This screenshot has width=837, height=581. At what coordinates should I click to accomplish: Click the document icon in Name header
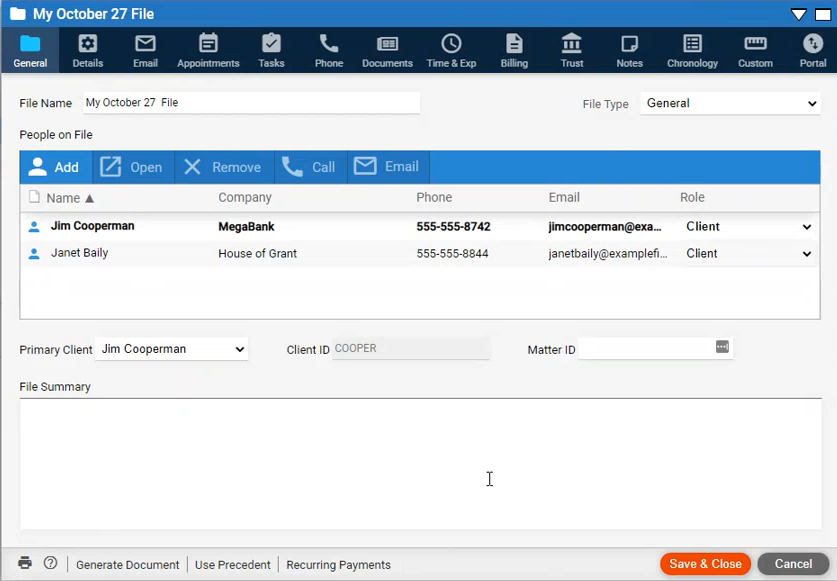[x=34, y=197]
